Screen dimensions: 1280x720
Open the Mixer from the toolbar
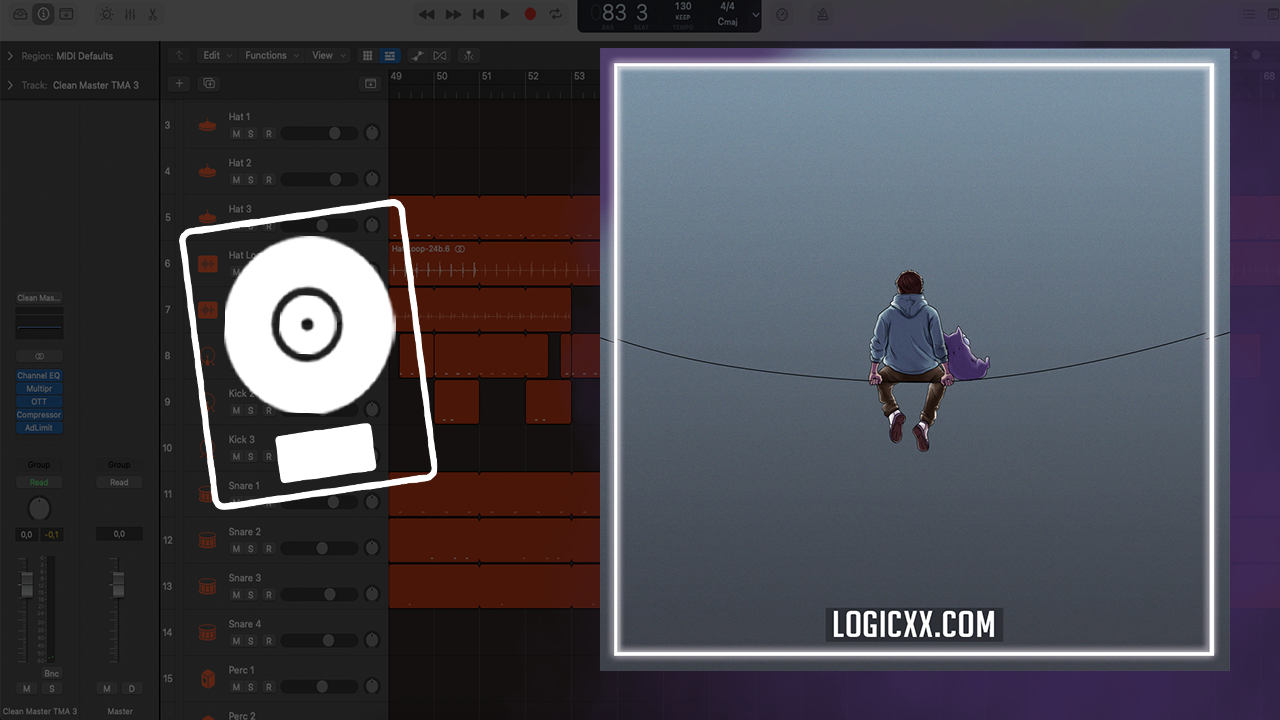pyautogui.click(x=130, y=14)
